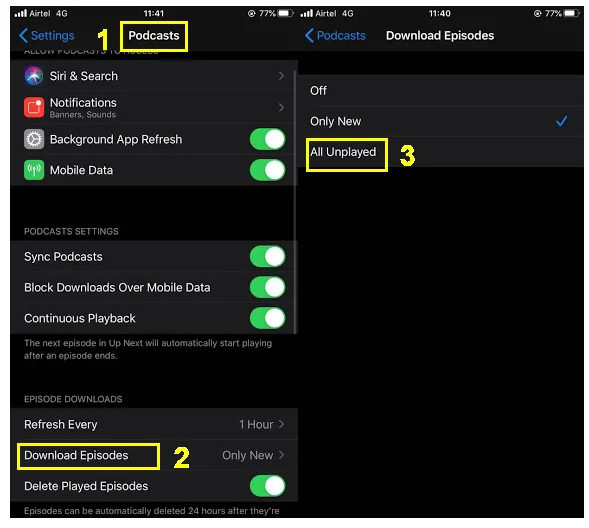The height and width of the screenshot is (528, 589).
Task: Tap the red Notifications icon
Action: (34, 107)
